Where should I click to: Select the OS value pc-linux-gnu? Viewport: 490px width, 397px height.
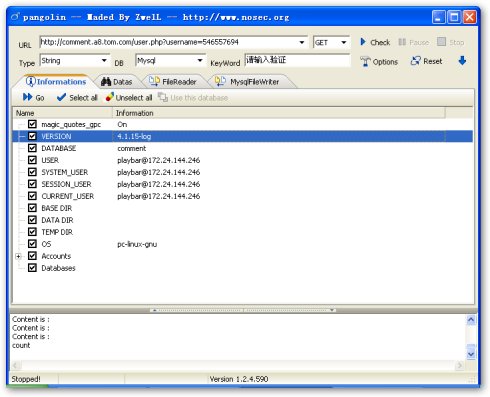(x=137, y=244)
